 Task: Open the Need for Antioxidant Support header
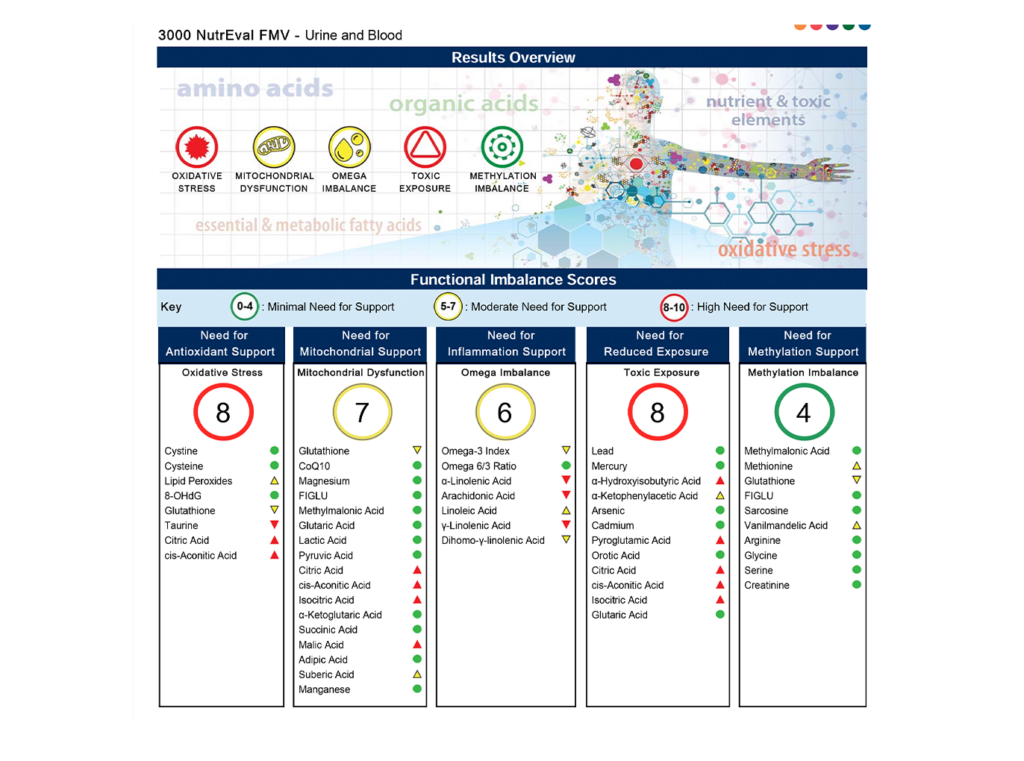point(221,344)
